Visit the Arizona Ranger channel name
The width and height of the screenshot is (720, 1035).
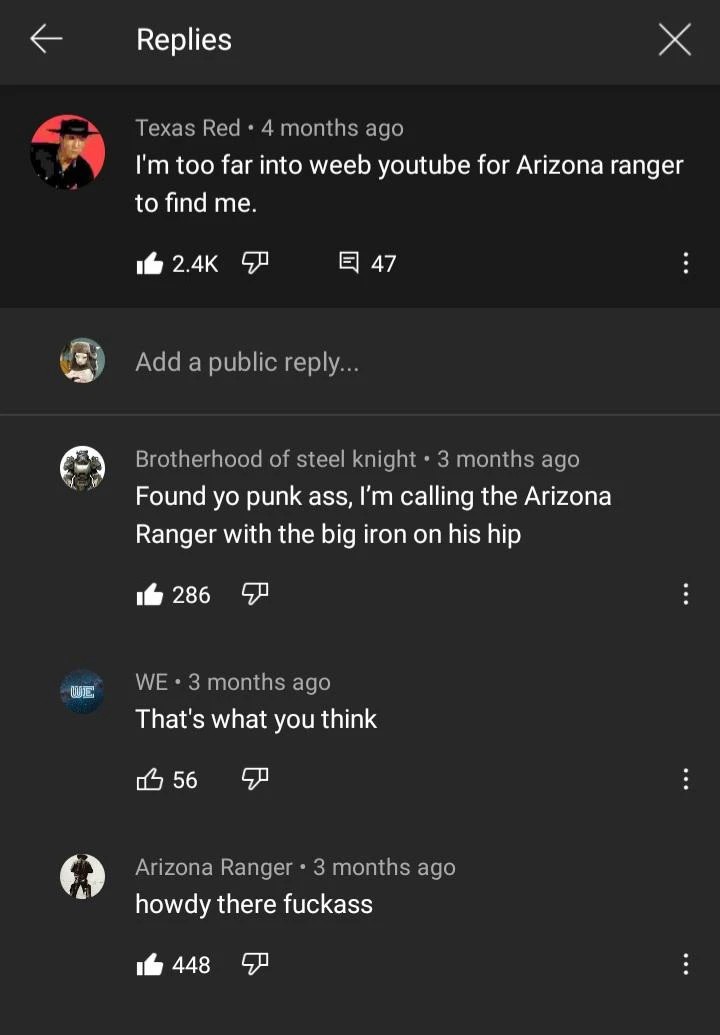(x=214, y=867)
